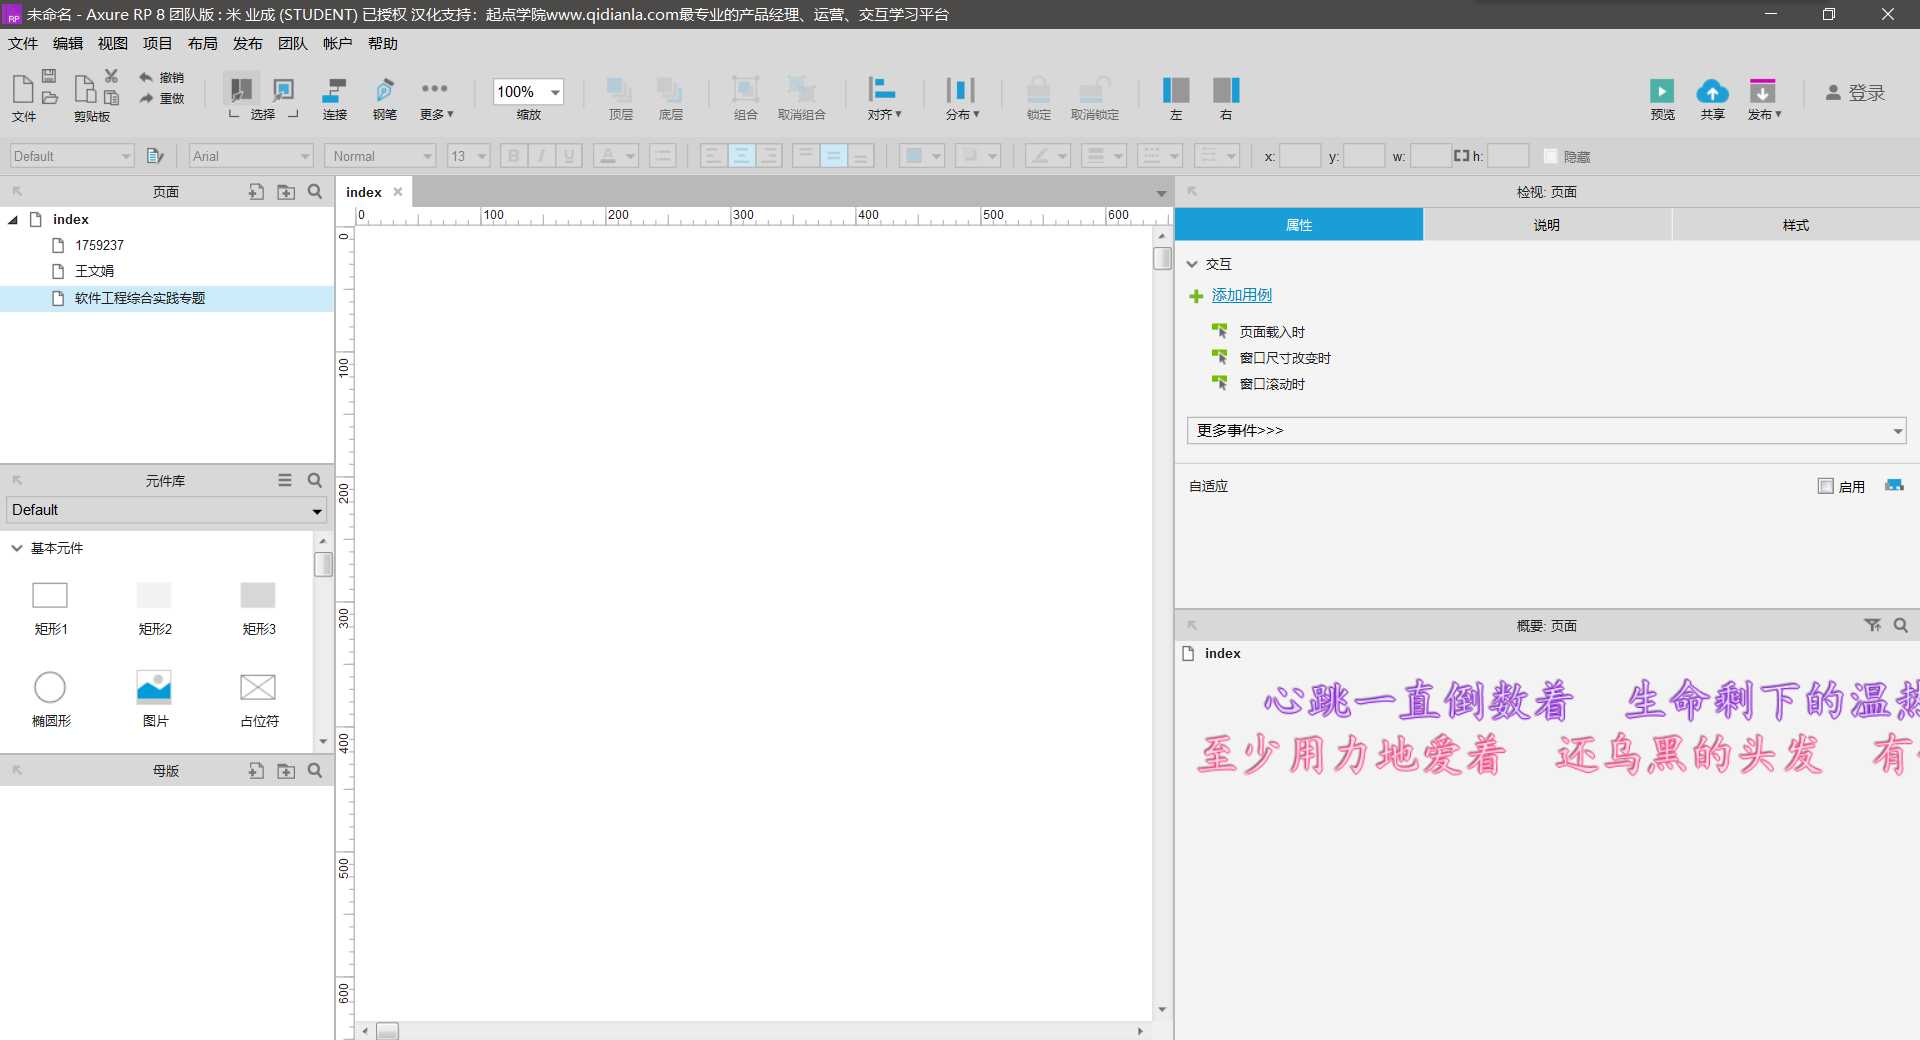Click the Open folder icon in toolbar

(49, 97)
